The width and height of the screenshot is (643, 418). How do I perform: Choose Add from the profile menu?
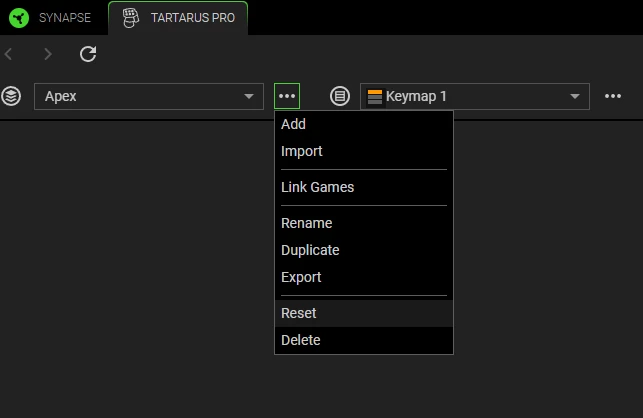point(364,124)
